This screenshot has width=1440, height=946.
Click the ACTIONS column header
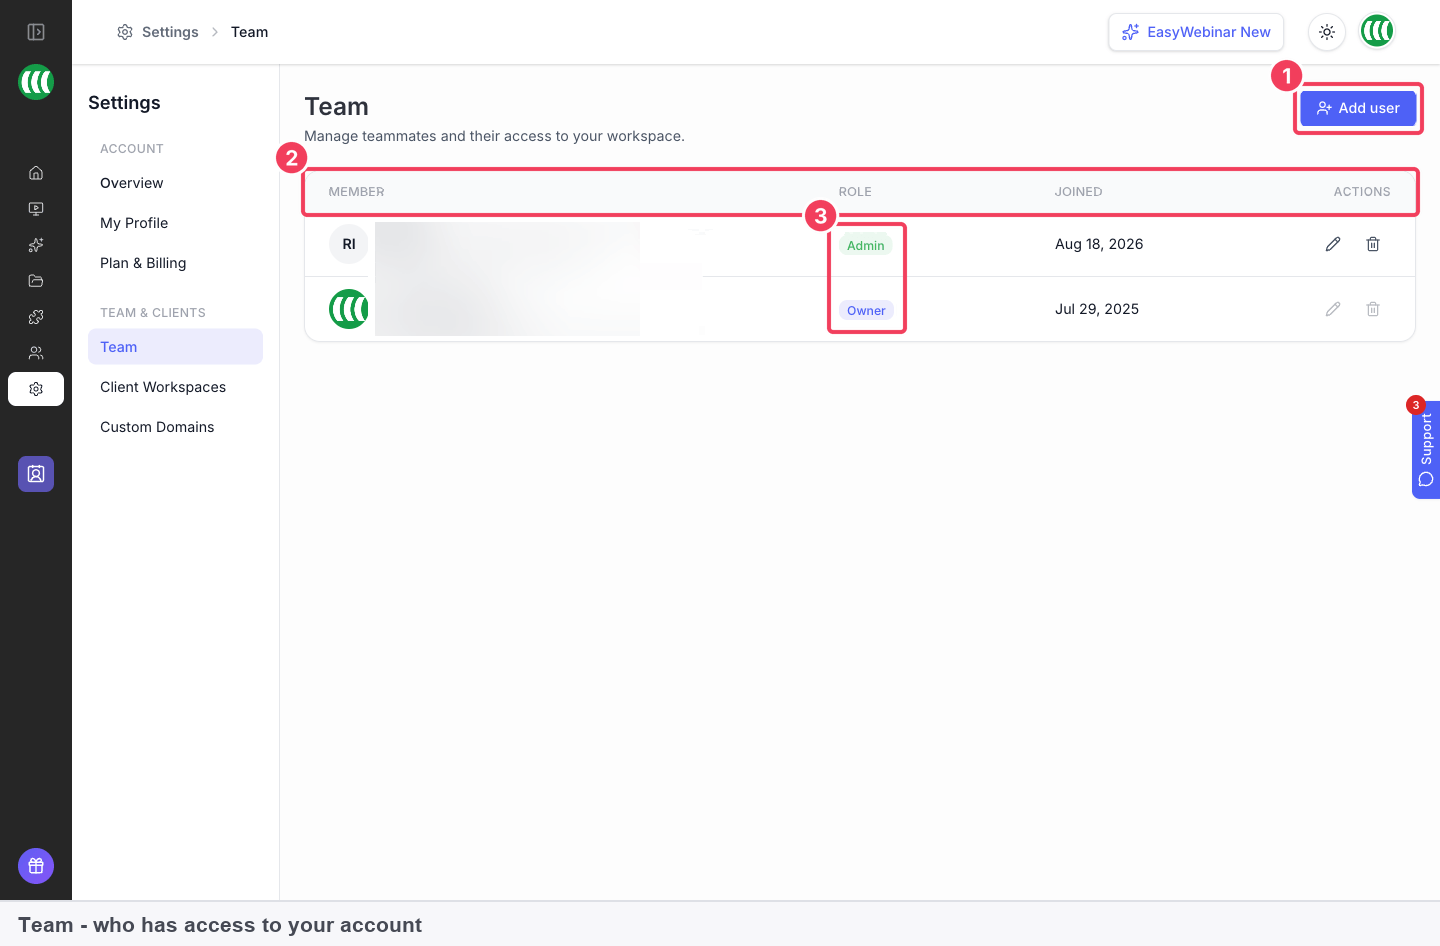tap(1362, 192)
